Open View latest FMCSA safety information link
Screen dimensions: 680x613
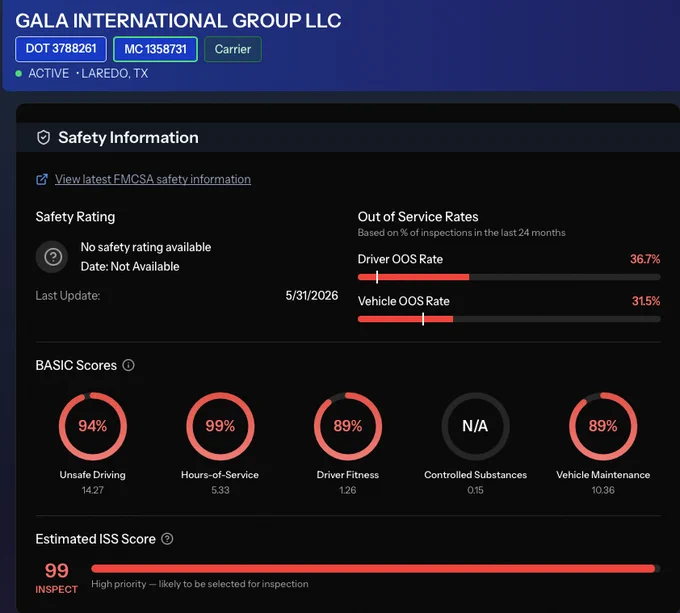click(x=153, y=179)
